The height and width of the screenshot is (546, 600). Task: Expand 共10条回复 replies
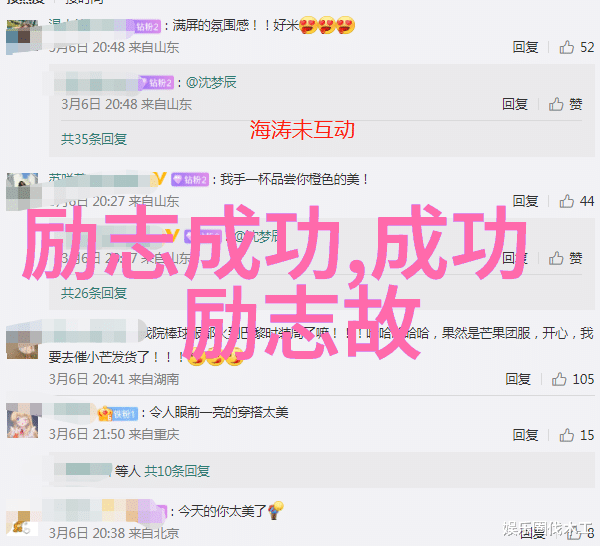click(x=177, y=471)
